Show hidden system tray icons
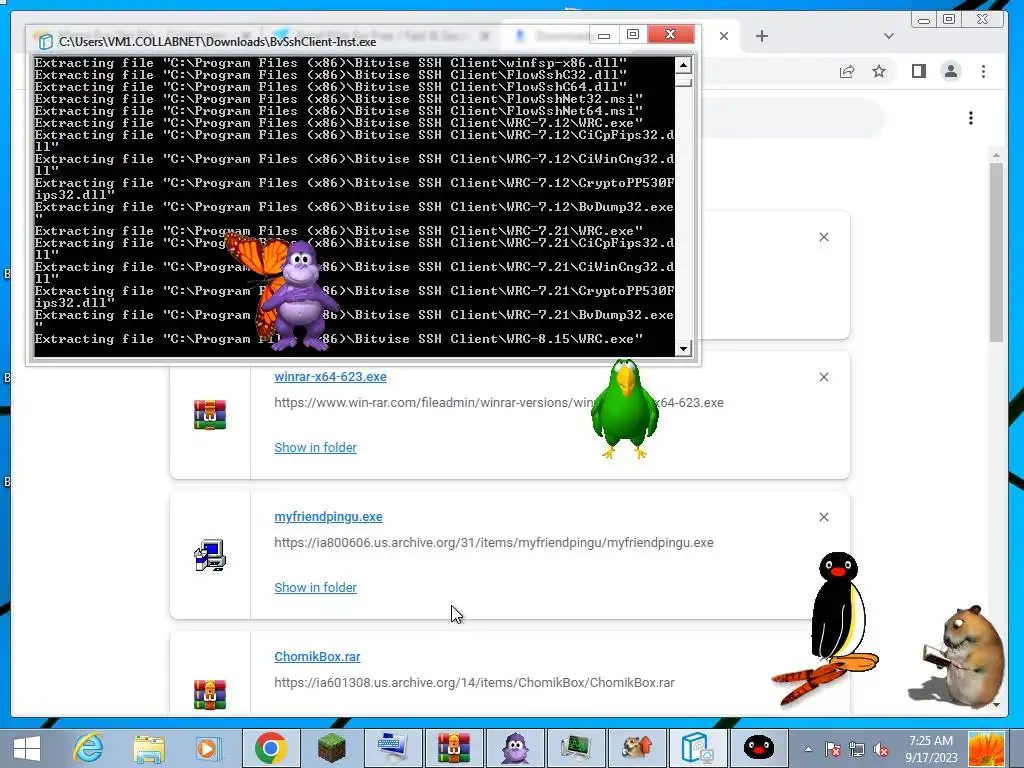The image size is (1024, 768). [x=808, y=749]
